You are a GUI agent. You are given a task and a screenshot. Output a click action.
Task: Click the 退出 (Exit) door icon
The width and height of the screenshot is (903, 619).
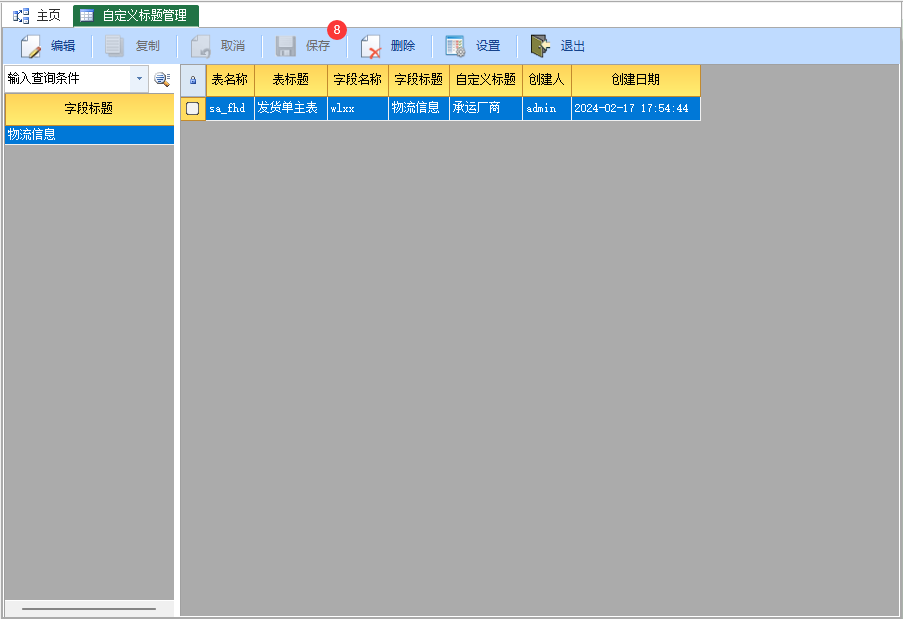coord(540,46)
